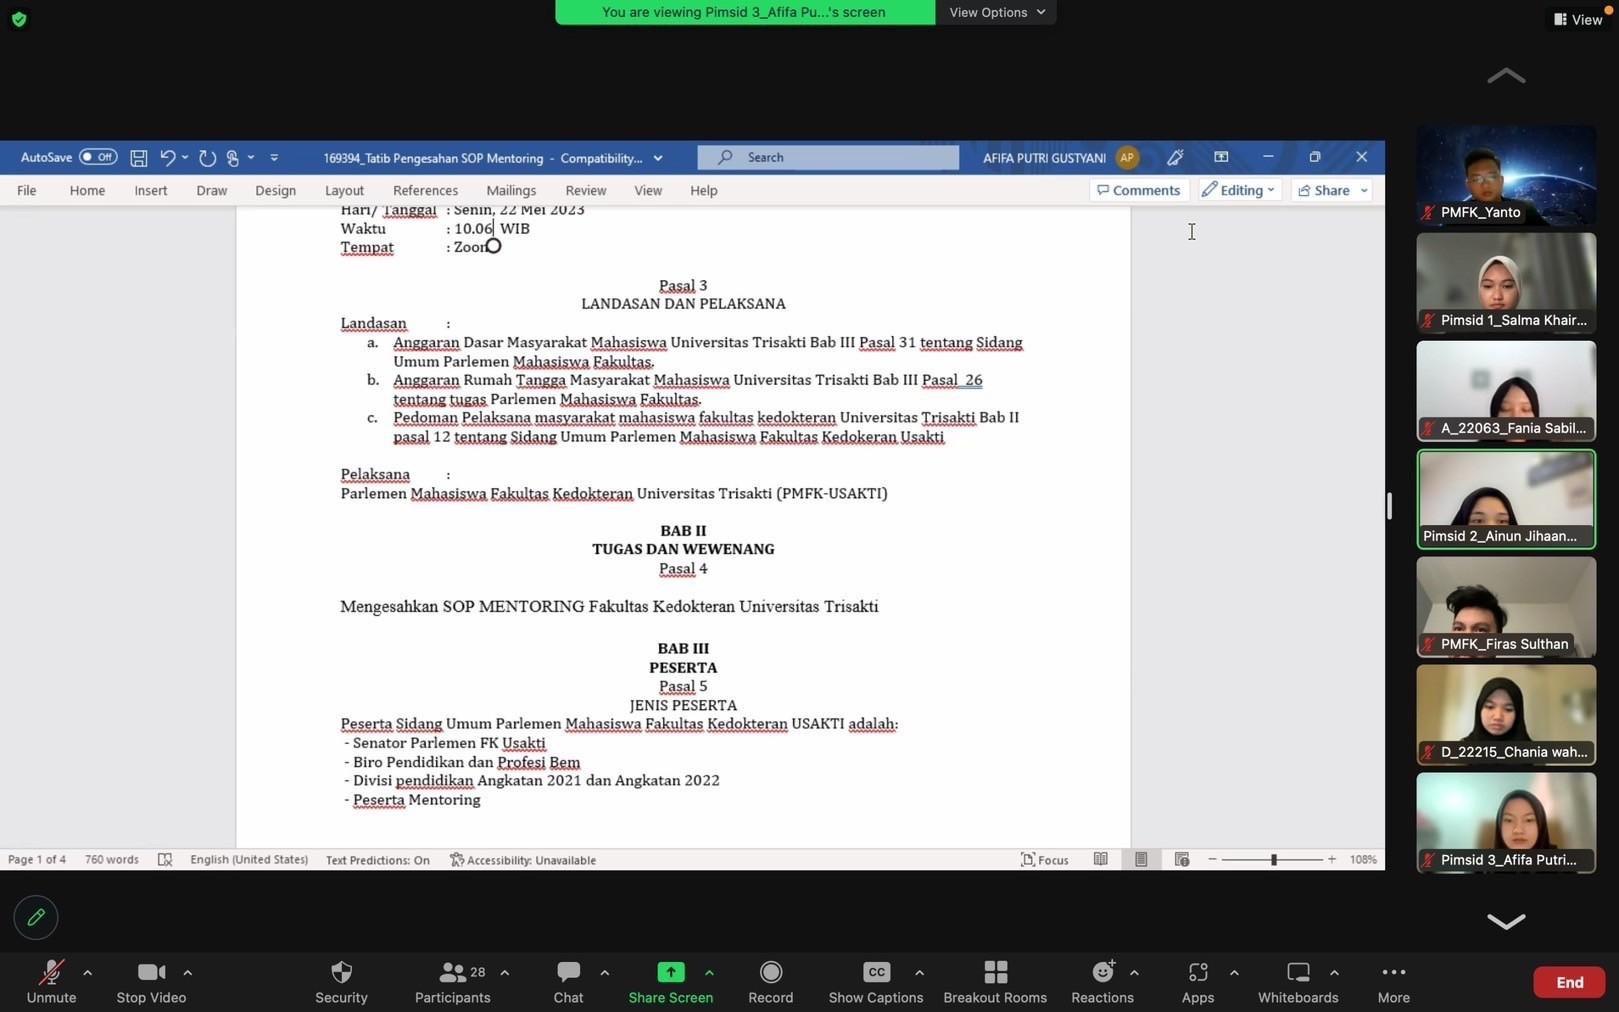Select PMFK_Yanto video thumbnail
Viewport: 1619px width, 1012px height.
(x=1506, y=175)
